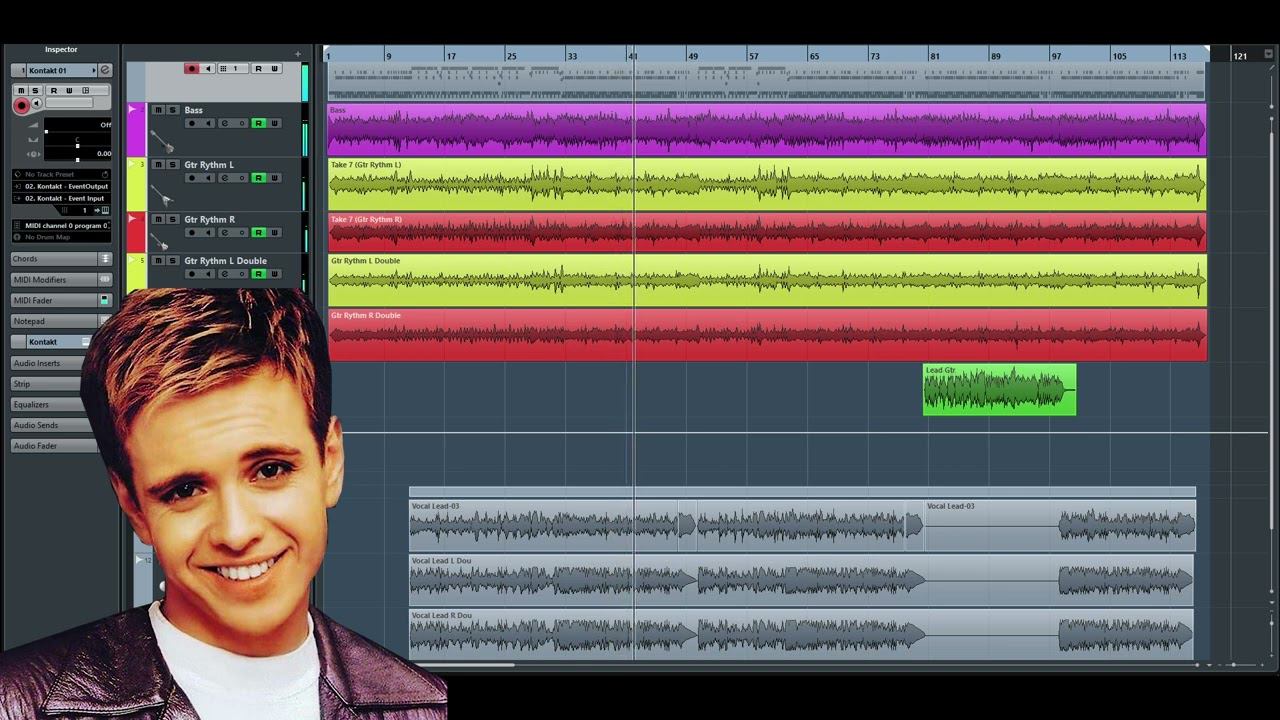1280x720 pixels.
Task: Toggle Read automation on Gtr Rythm R
Action: pyautogui.click(x=258, y=232)
